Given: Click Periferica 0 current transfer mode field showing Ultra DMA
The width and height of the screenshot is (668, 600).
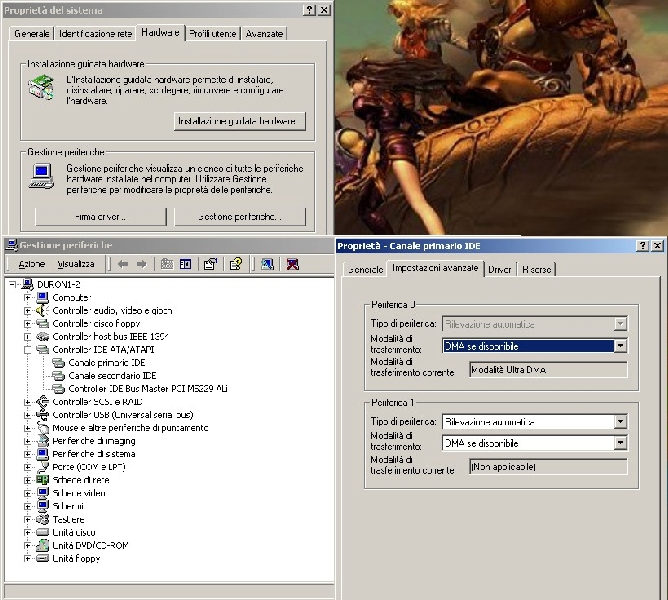Looking at the screenshot, I should [x=548, y=370].
